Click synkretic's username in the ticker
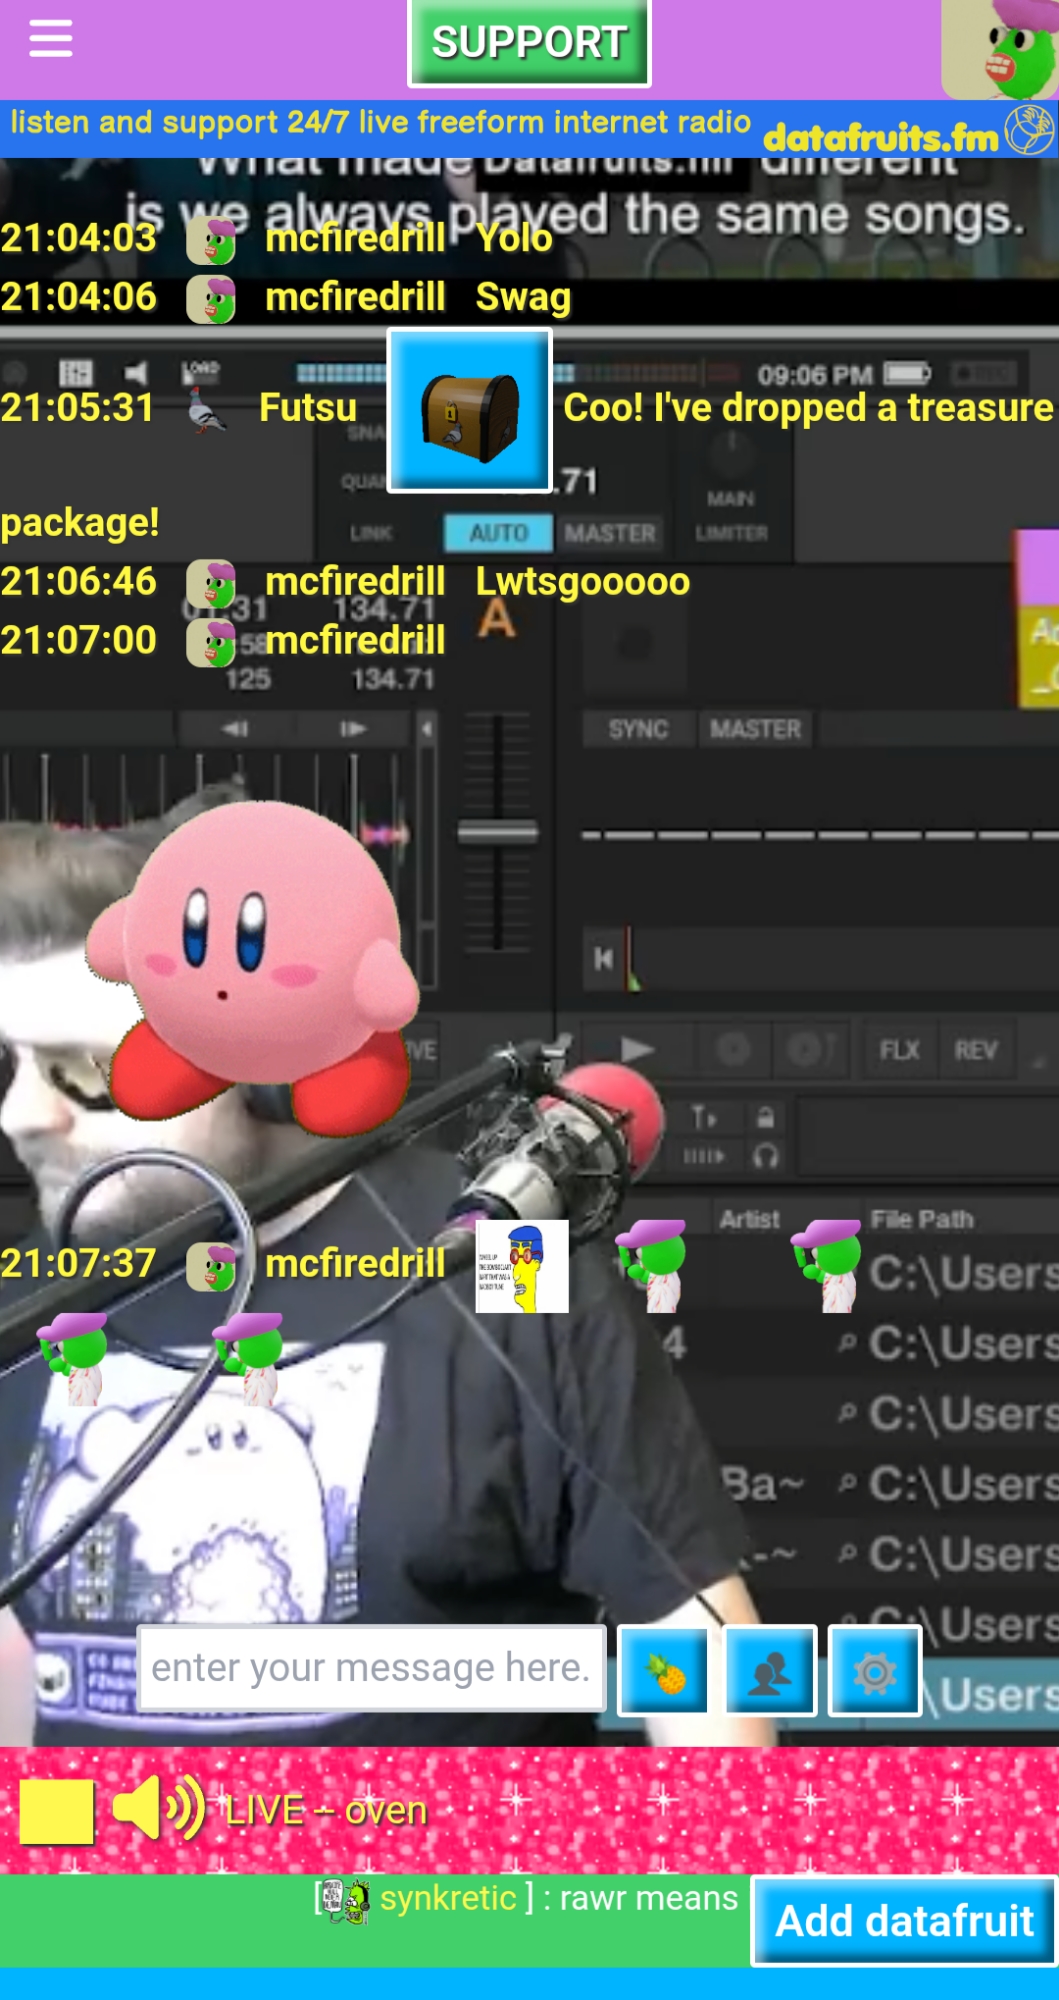The image size is (1059, 2000). [448, 1898]
